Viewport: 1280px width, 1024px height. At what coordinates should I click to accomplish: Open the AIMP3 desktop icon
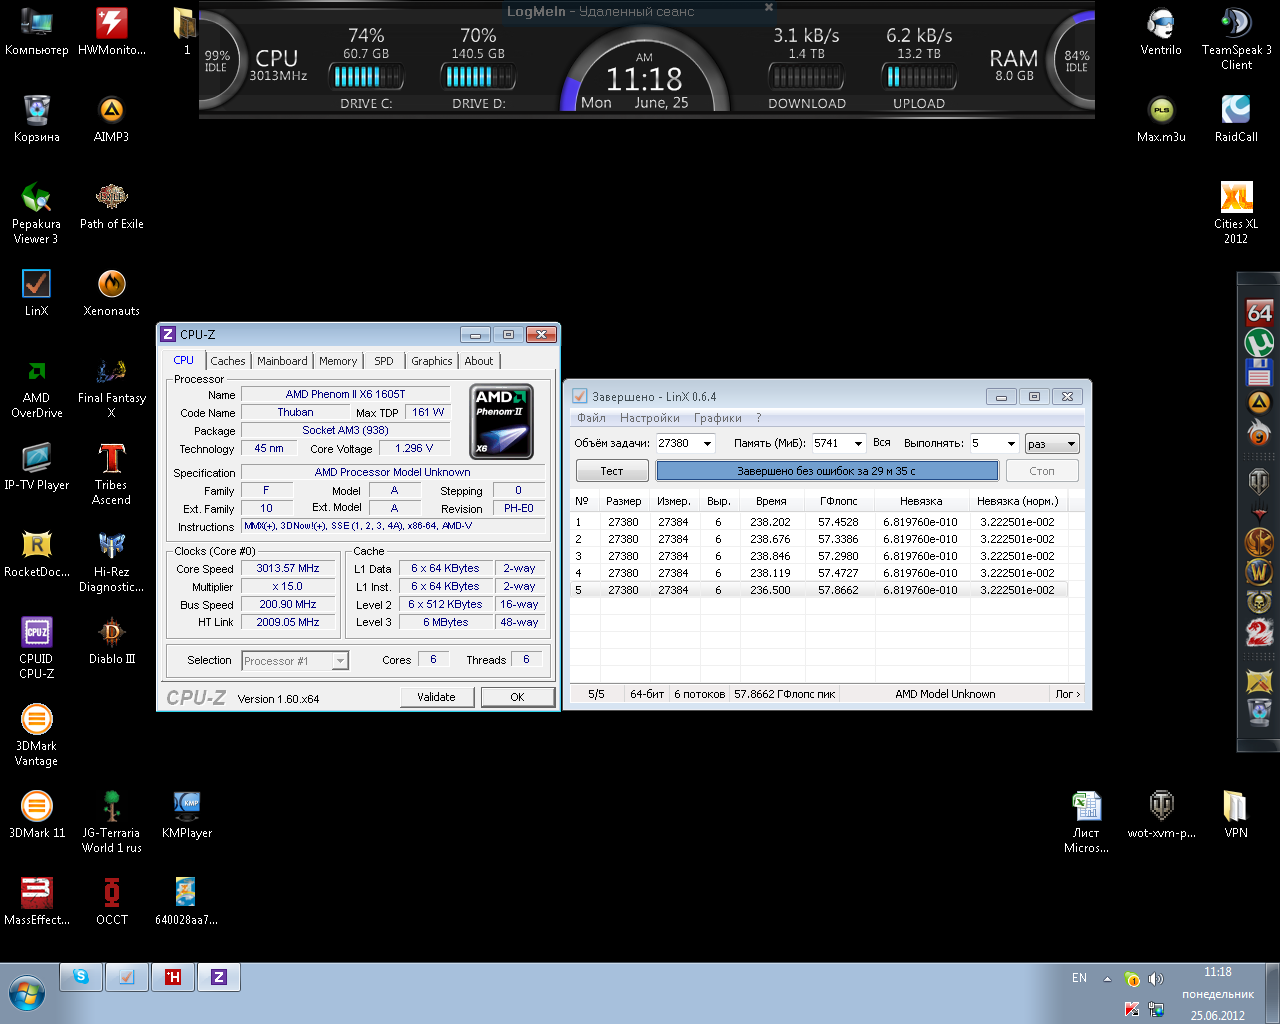pyautogui.click(x=111, y=118)
